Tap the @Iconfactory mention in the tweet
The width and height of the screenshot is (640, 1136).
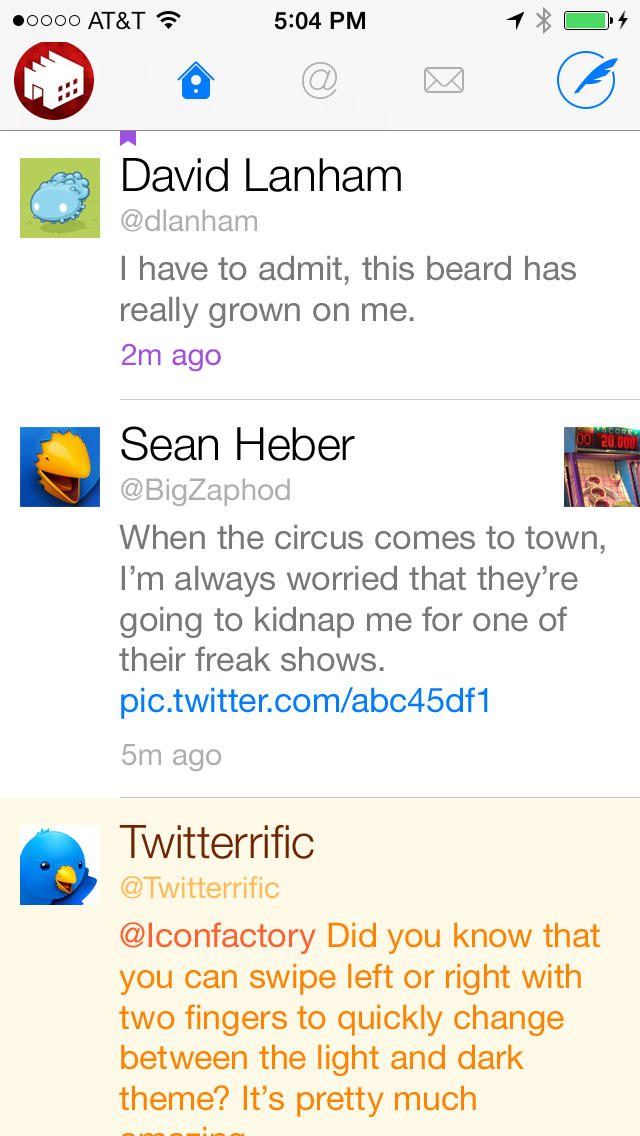(x=217, y=936)
